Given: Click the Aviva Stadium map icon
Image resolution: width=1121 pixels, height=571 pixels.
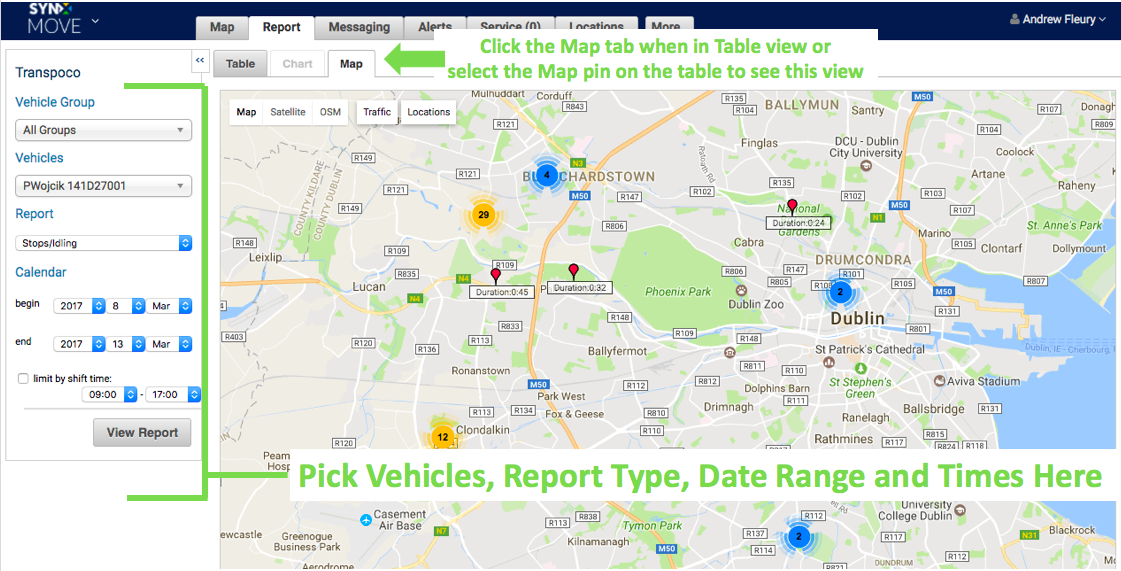Looking at the screenshot, I should [939, 381].
